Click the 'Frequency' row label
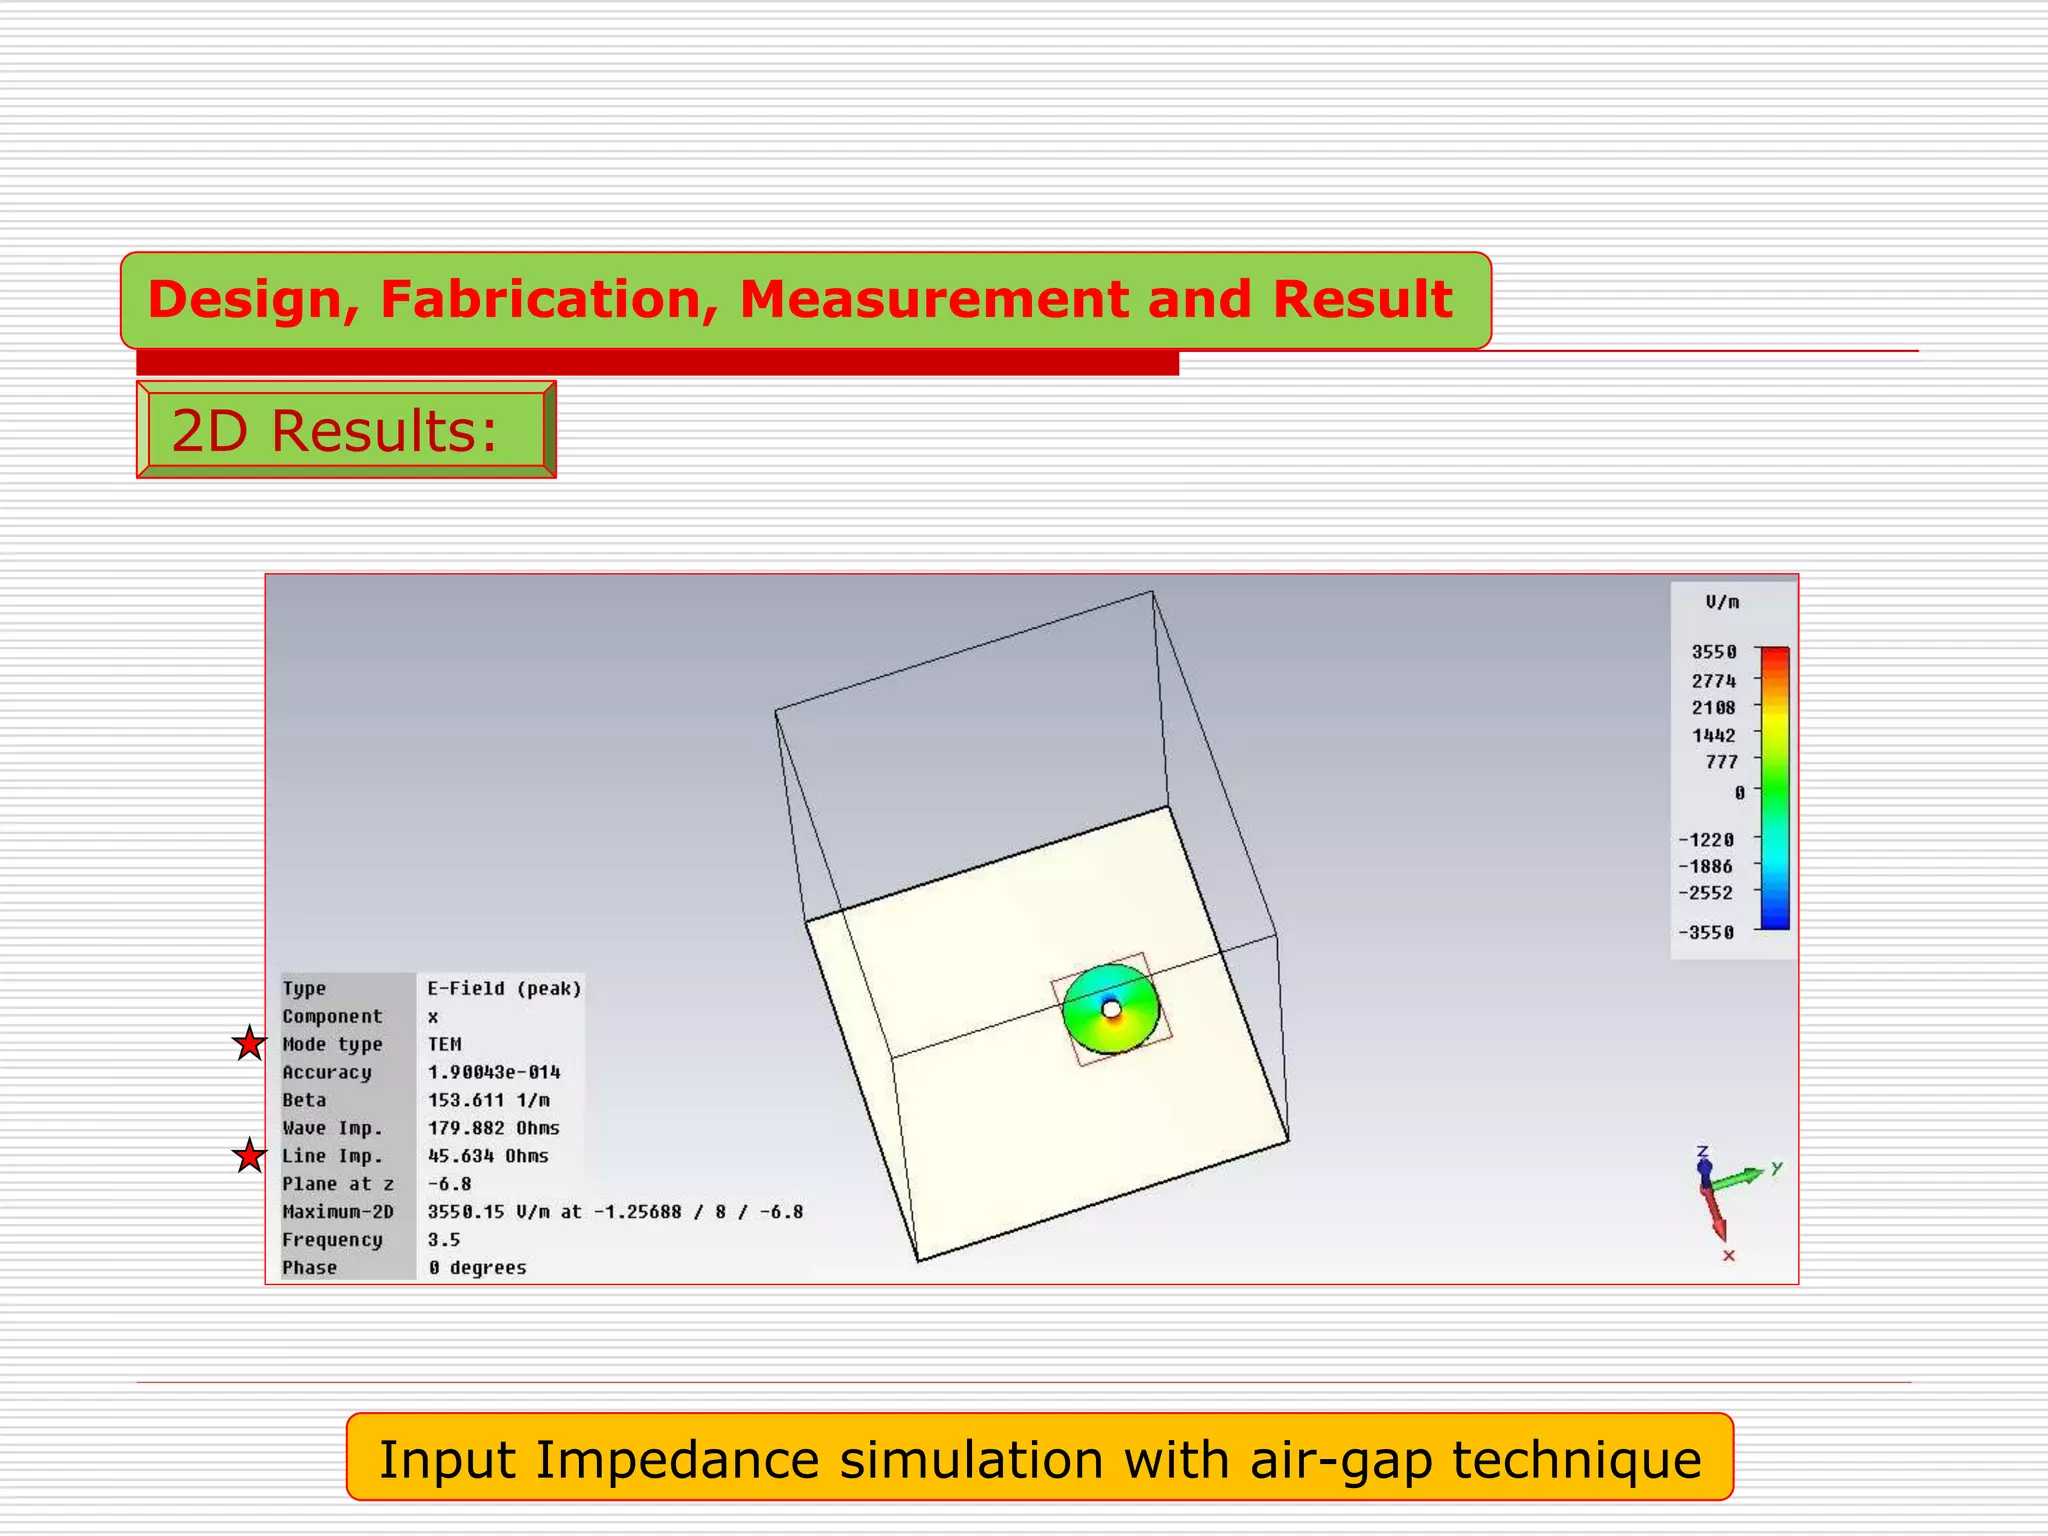 click(x=332, y=1240)
